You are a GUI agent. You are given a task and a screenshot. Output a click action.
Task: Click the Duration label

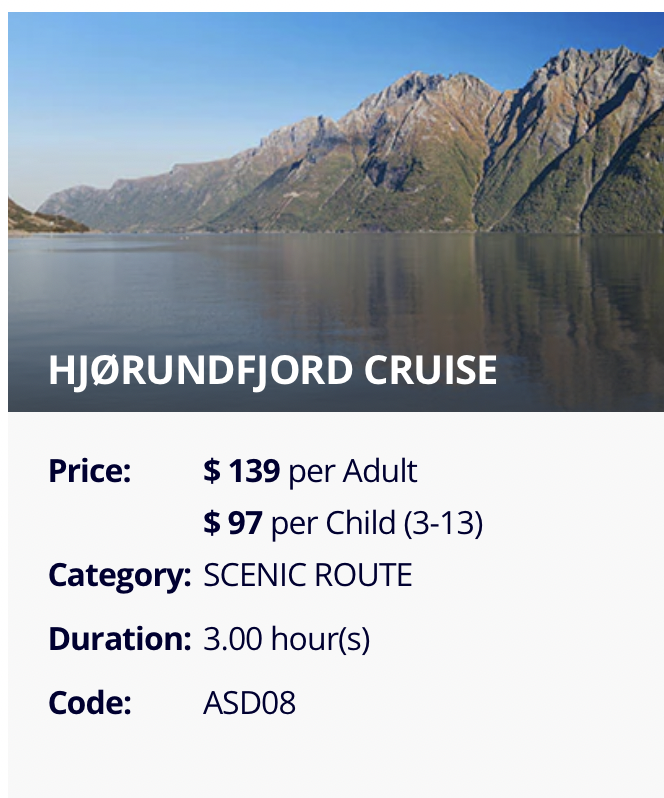(120, 639)
